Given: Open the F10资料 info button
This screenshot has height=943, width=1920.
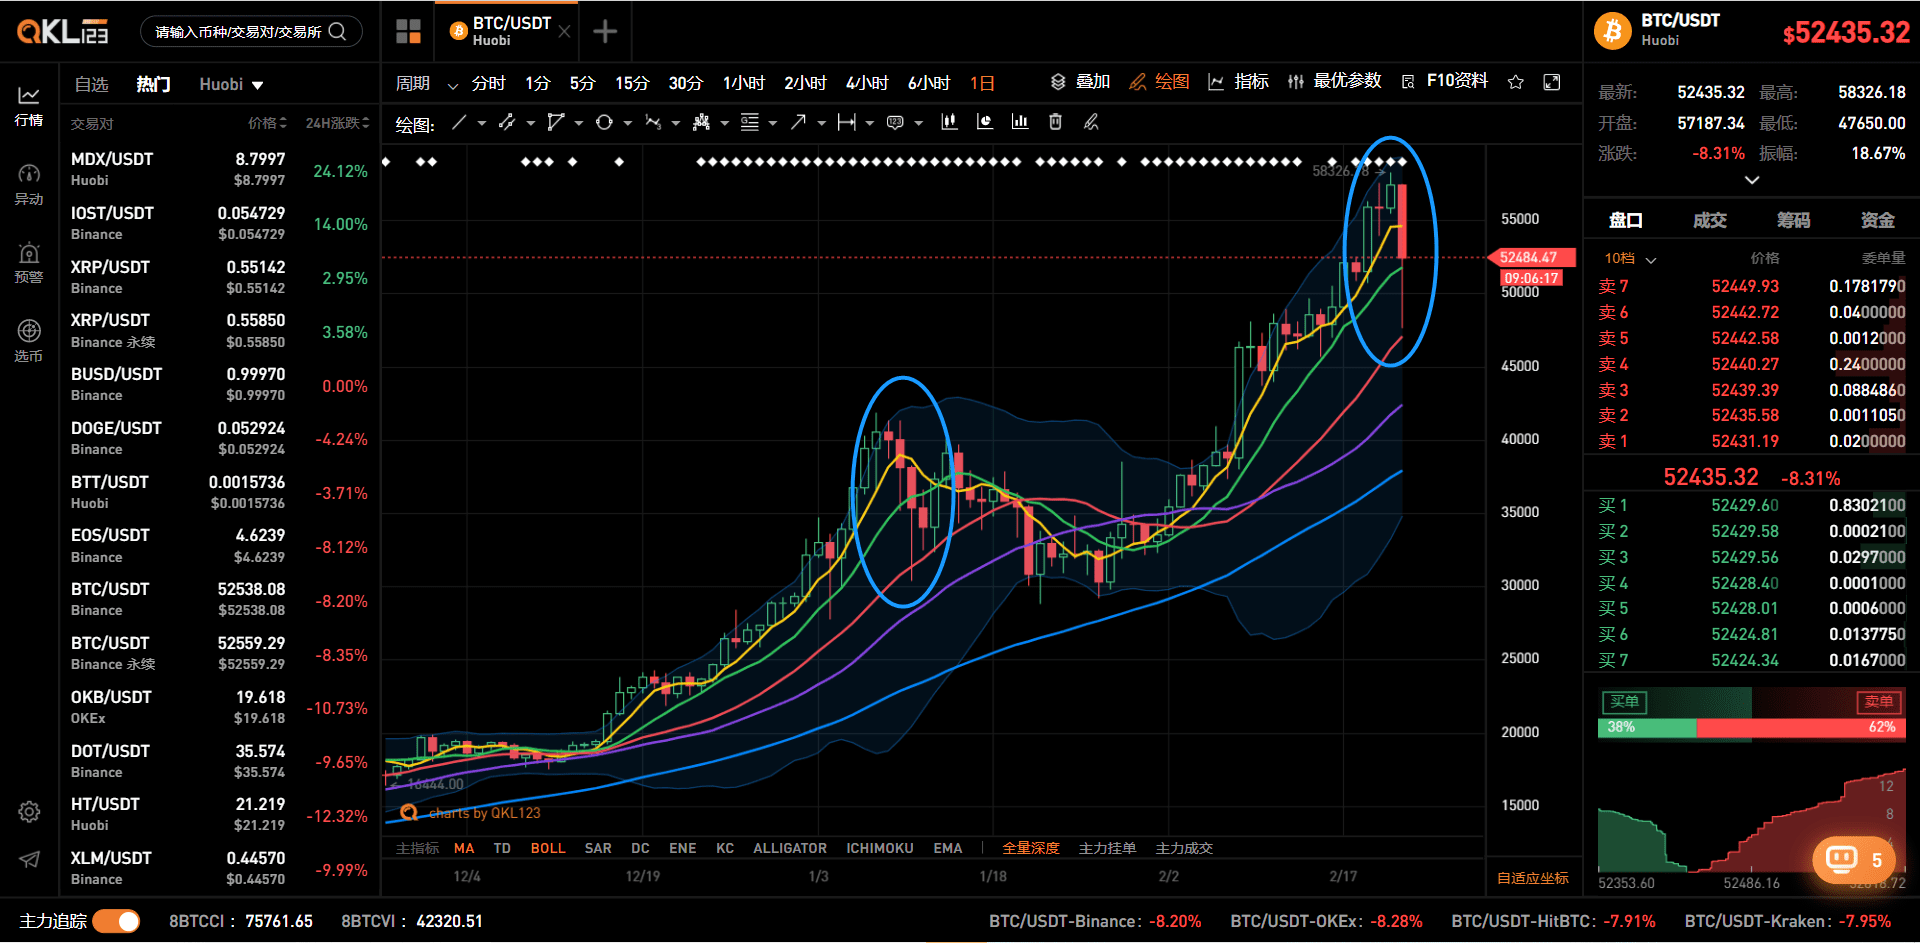Looking at the screenshot, I should click(1446, 82).
